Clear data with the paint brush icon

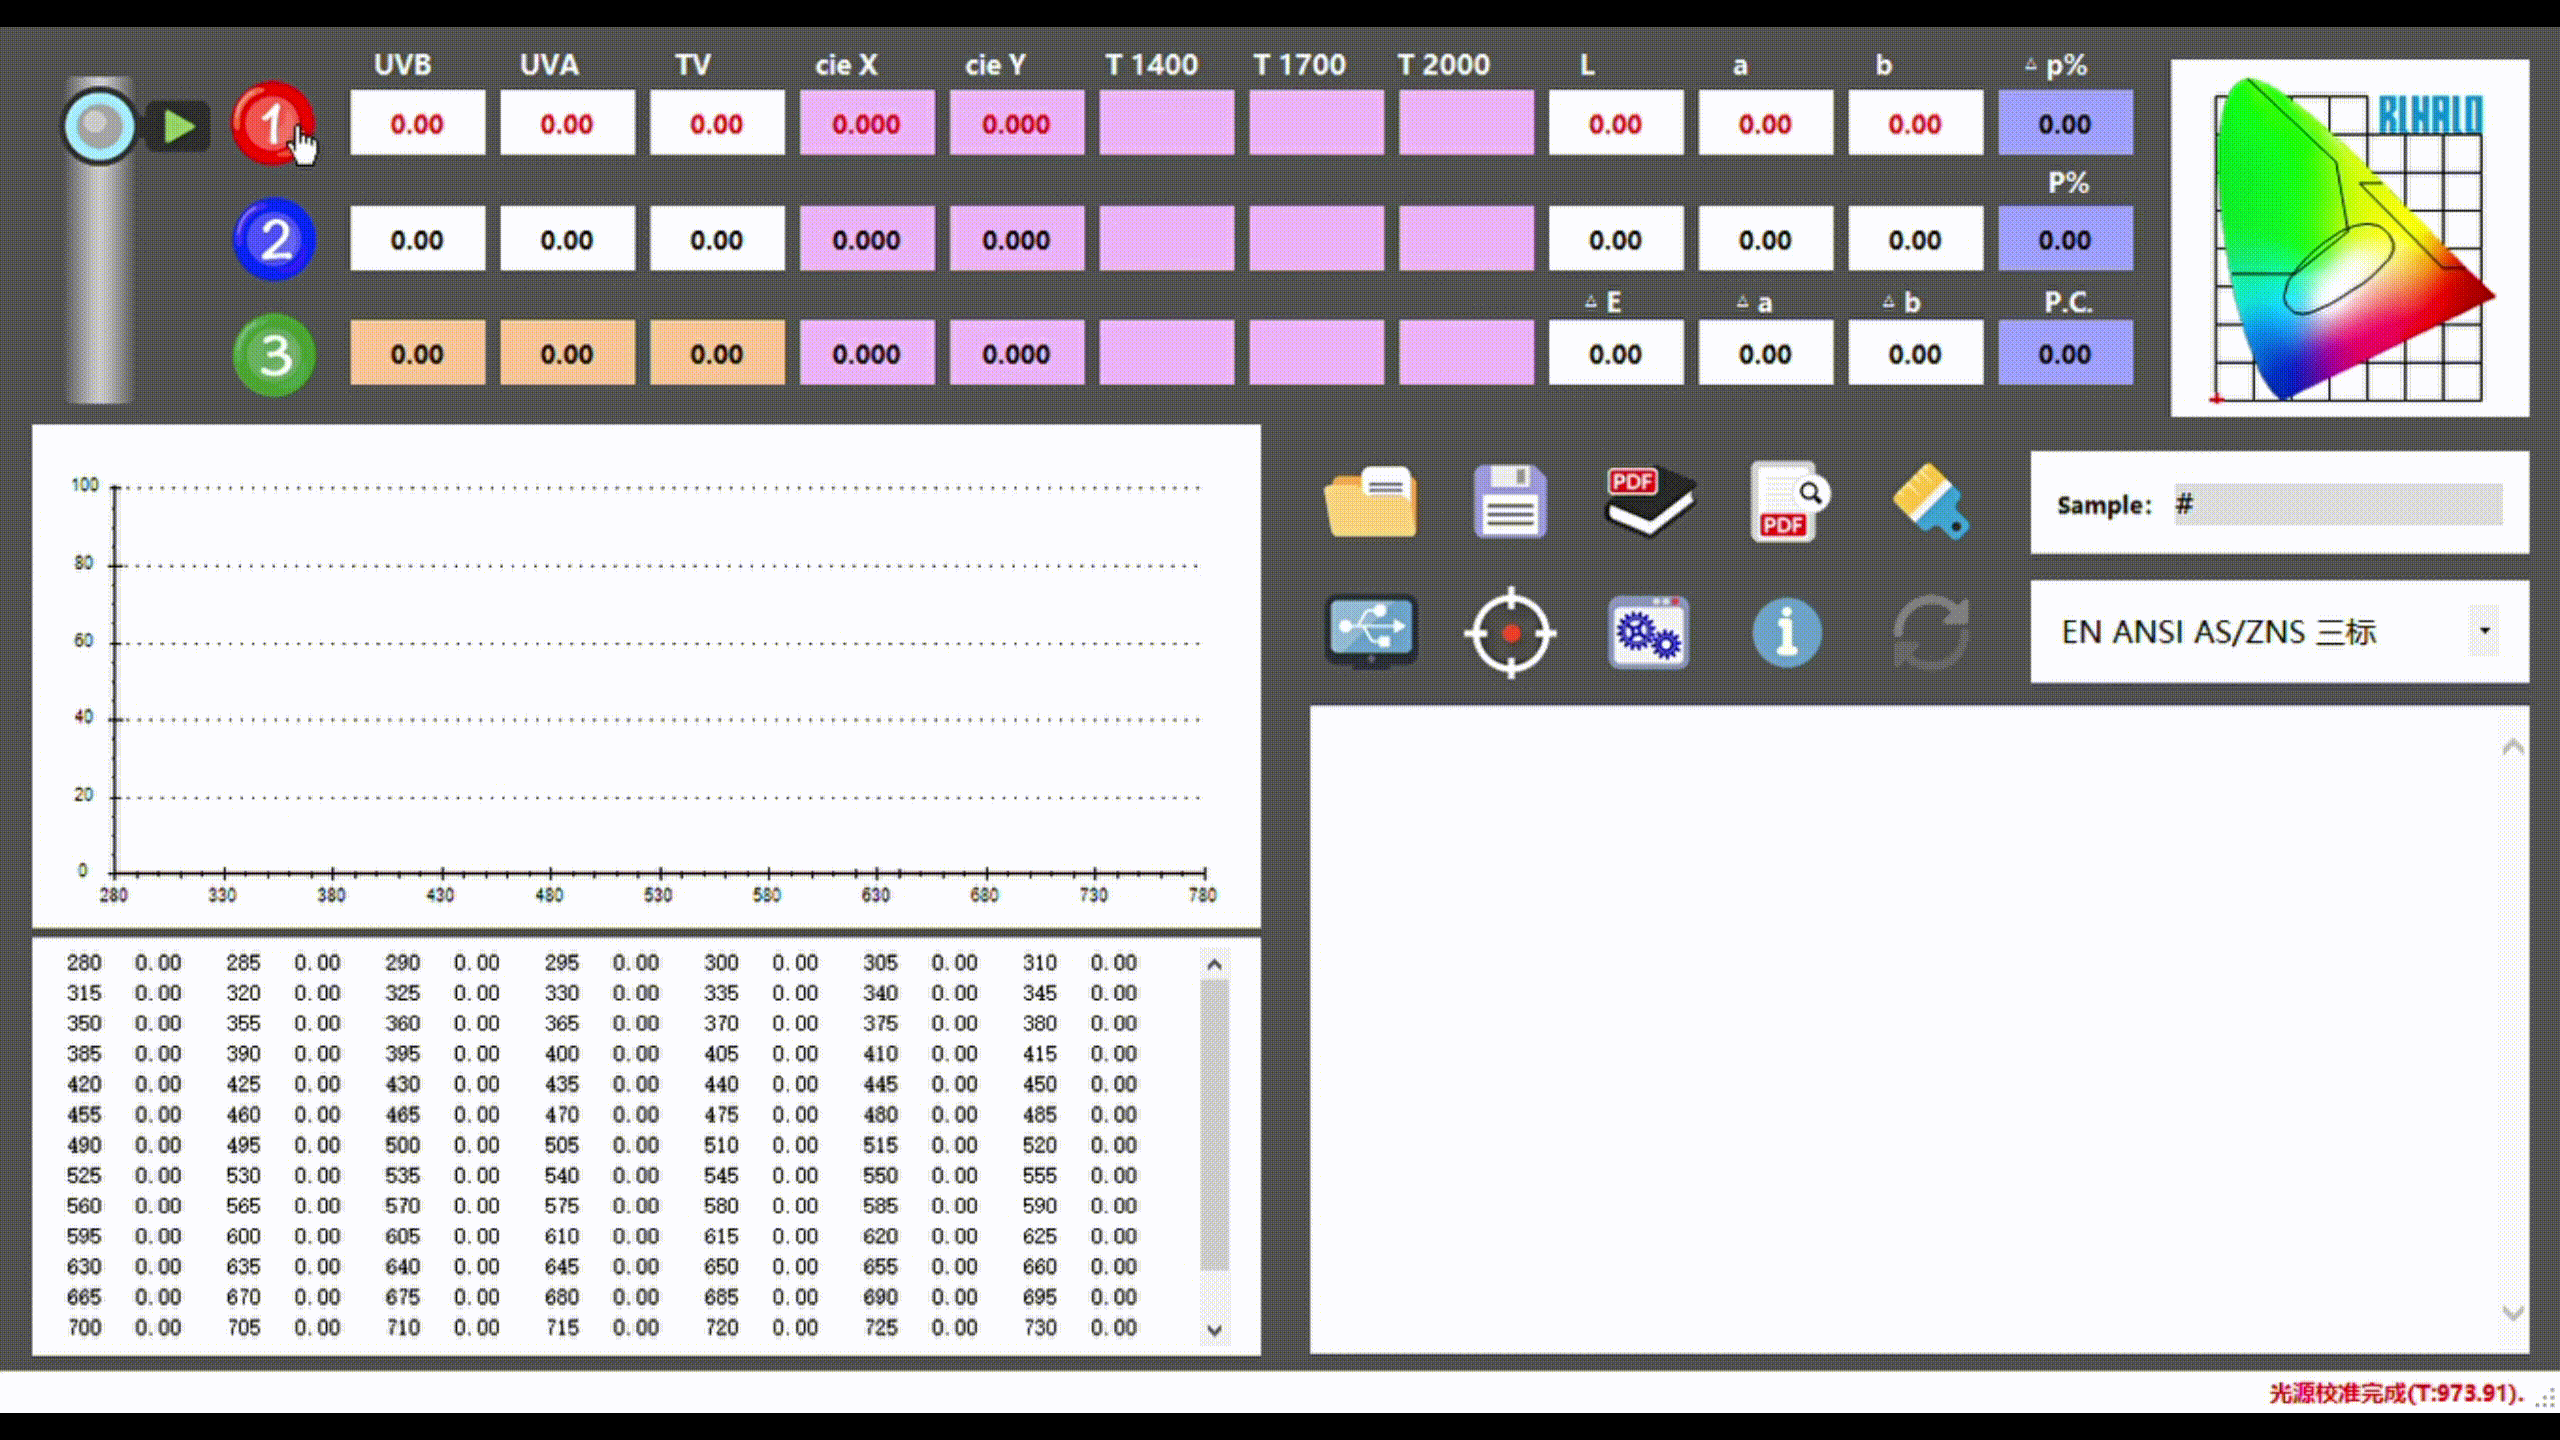[x=1930, y=502]
